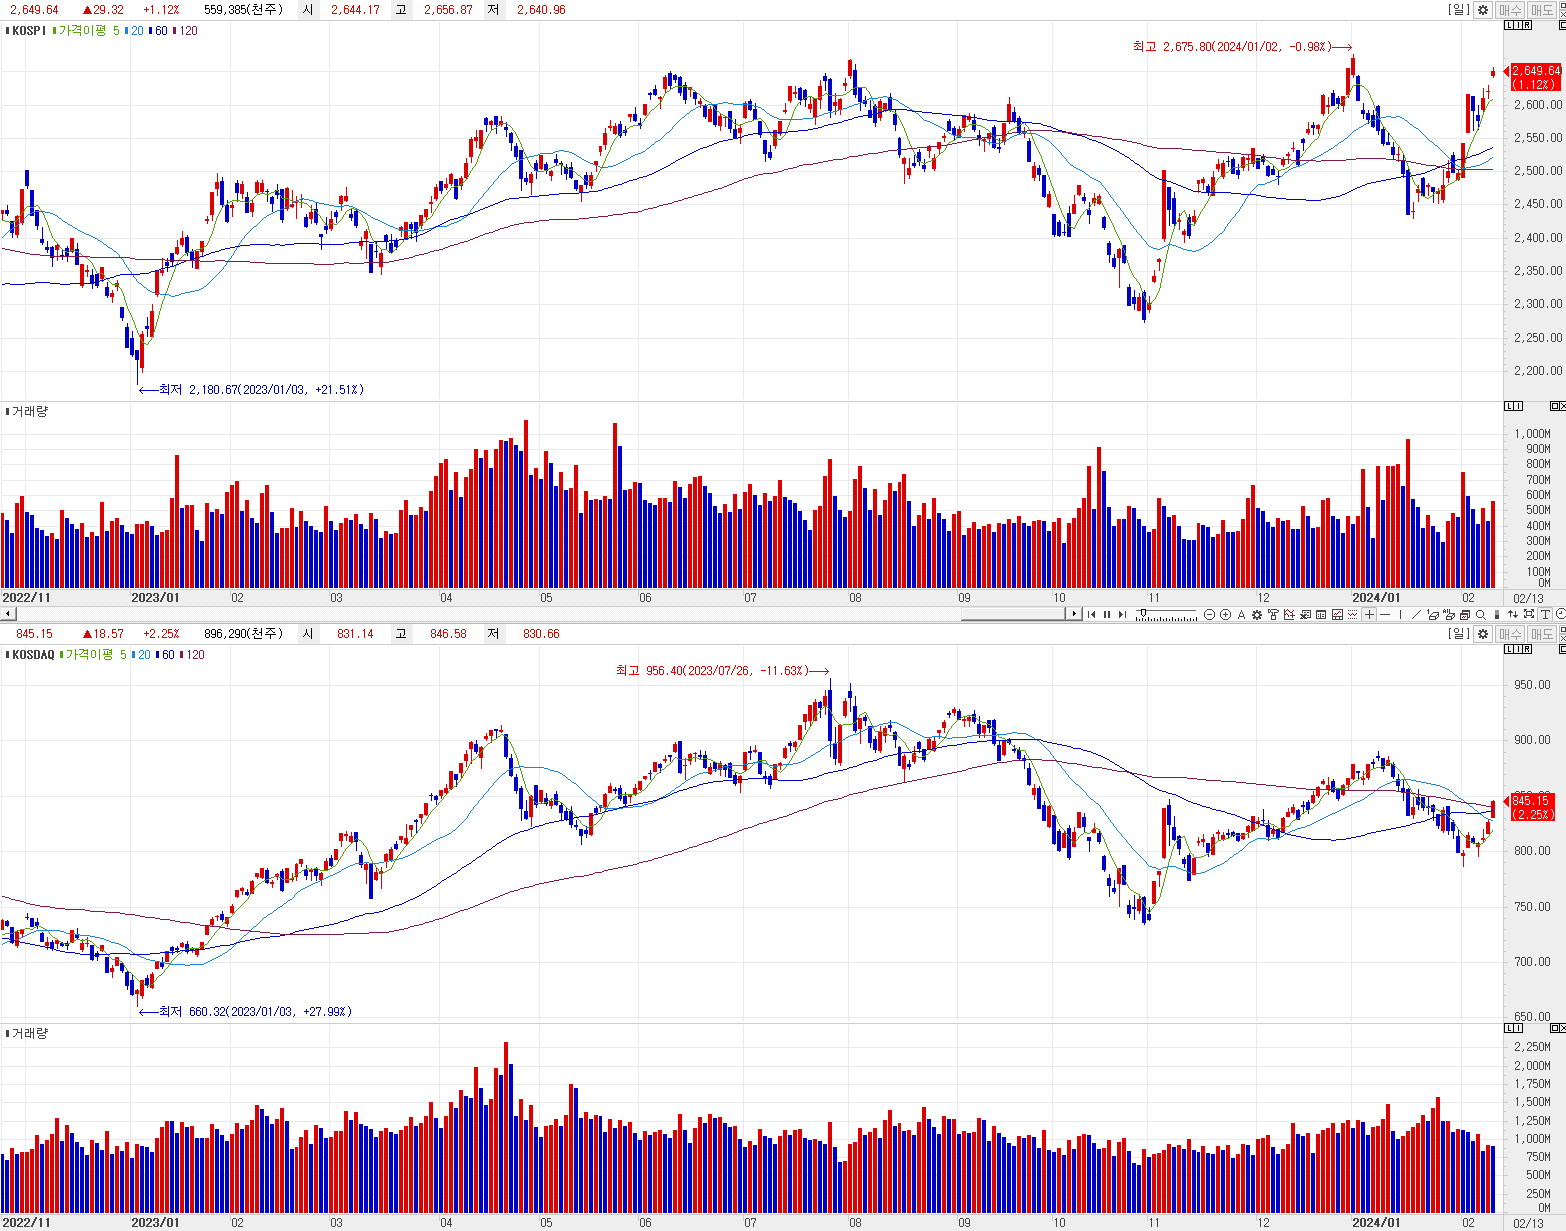Jump to first data with skip-back control
Image resolution: width=1566 pixels, height=1231 pixels.
click(x=1091, y=614)
